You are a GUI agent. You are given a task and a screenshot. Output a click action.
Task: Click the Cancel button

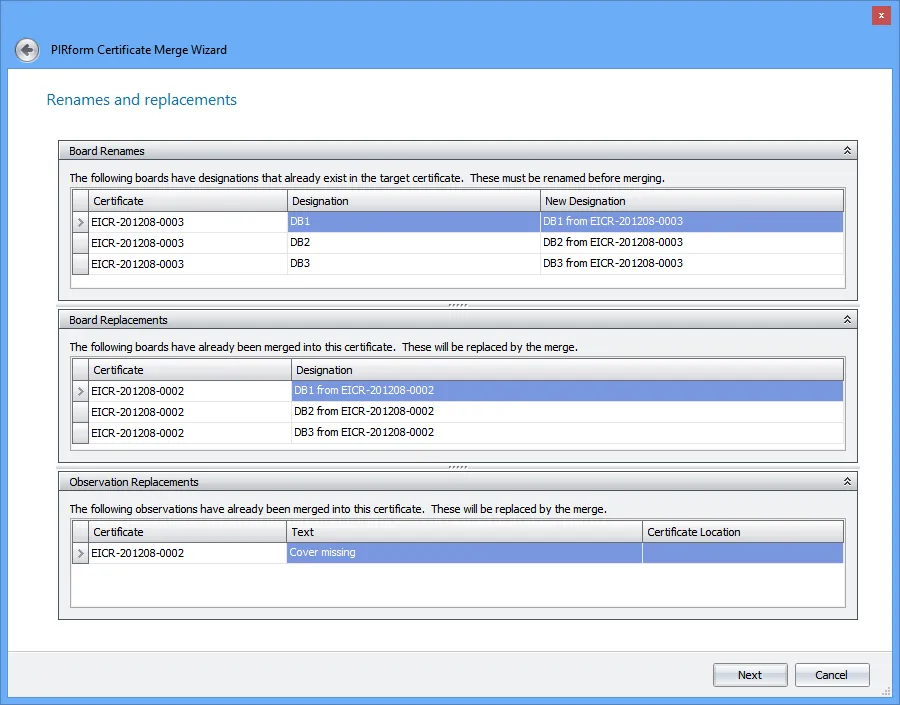(x=832, y=674)
